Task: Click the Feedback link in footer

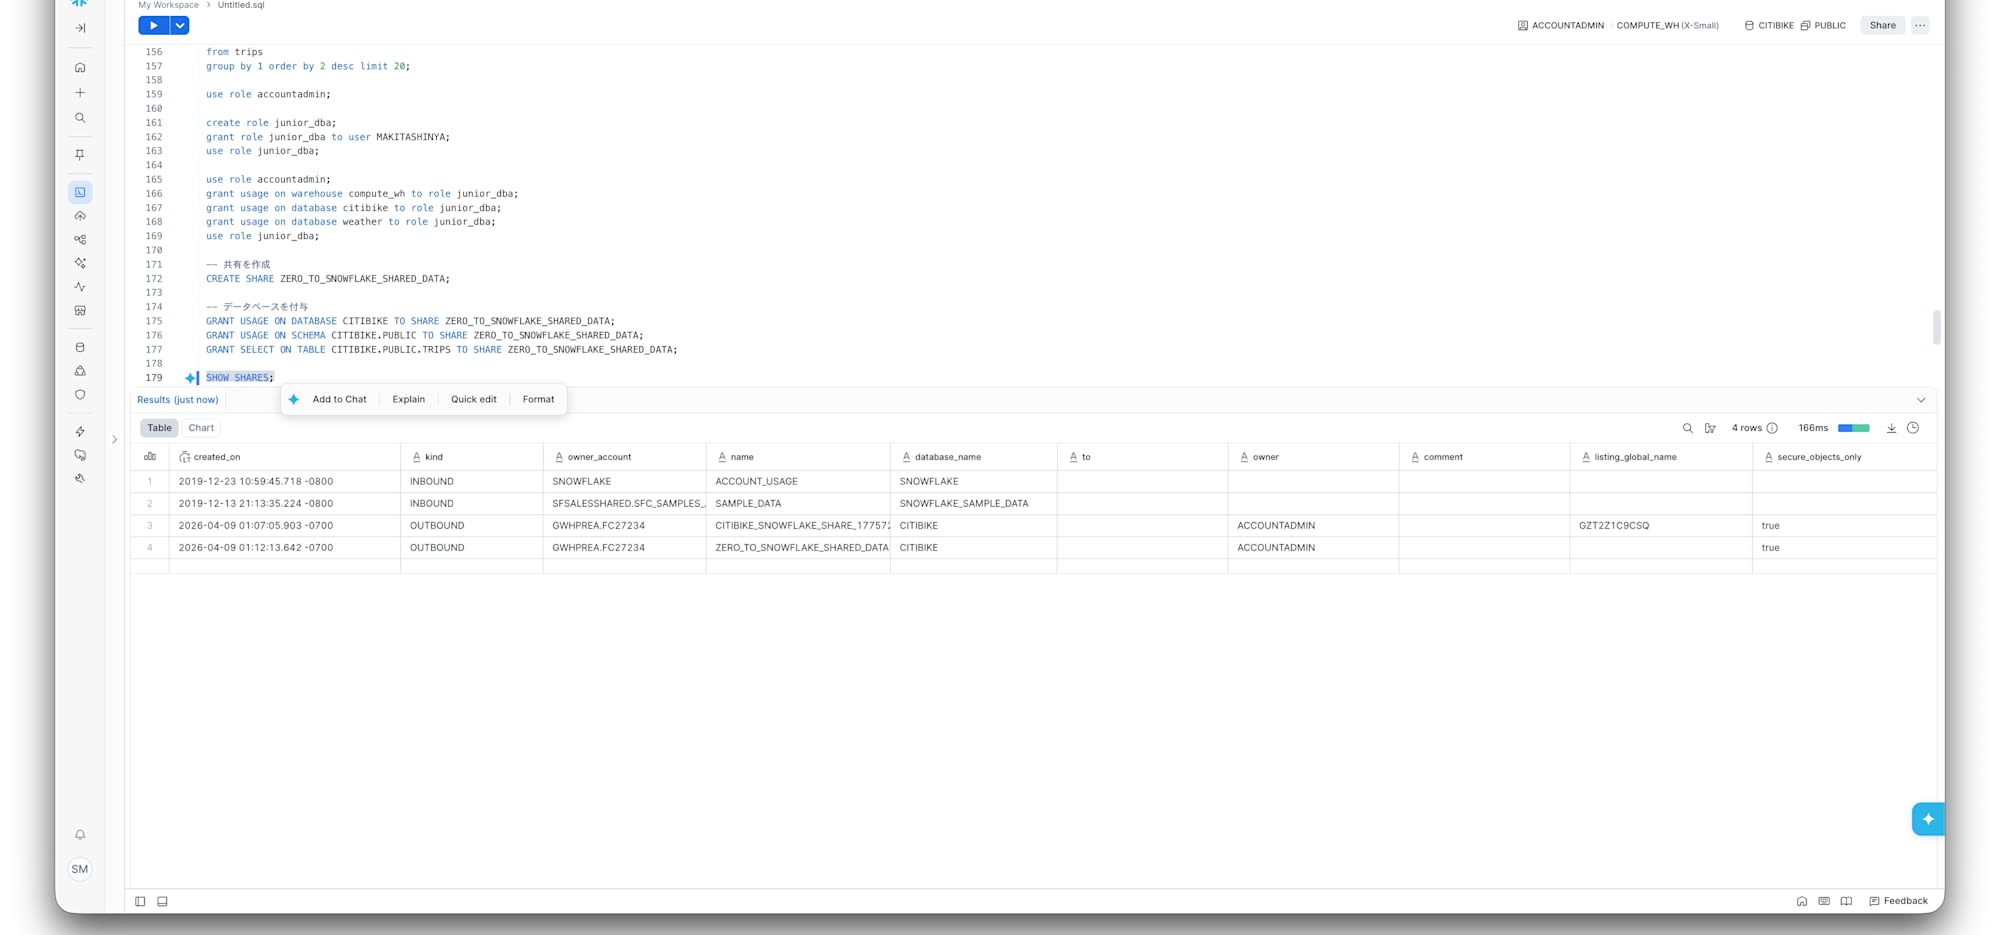Action: pyautogui.click(x=1898, y=901)
